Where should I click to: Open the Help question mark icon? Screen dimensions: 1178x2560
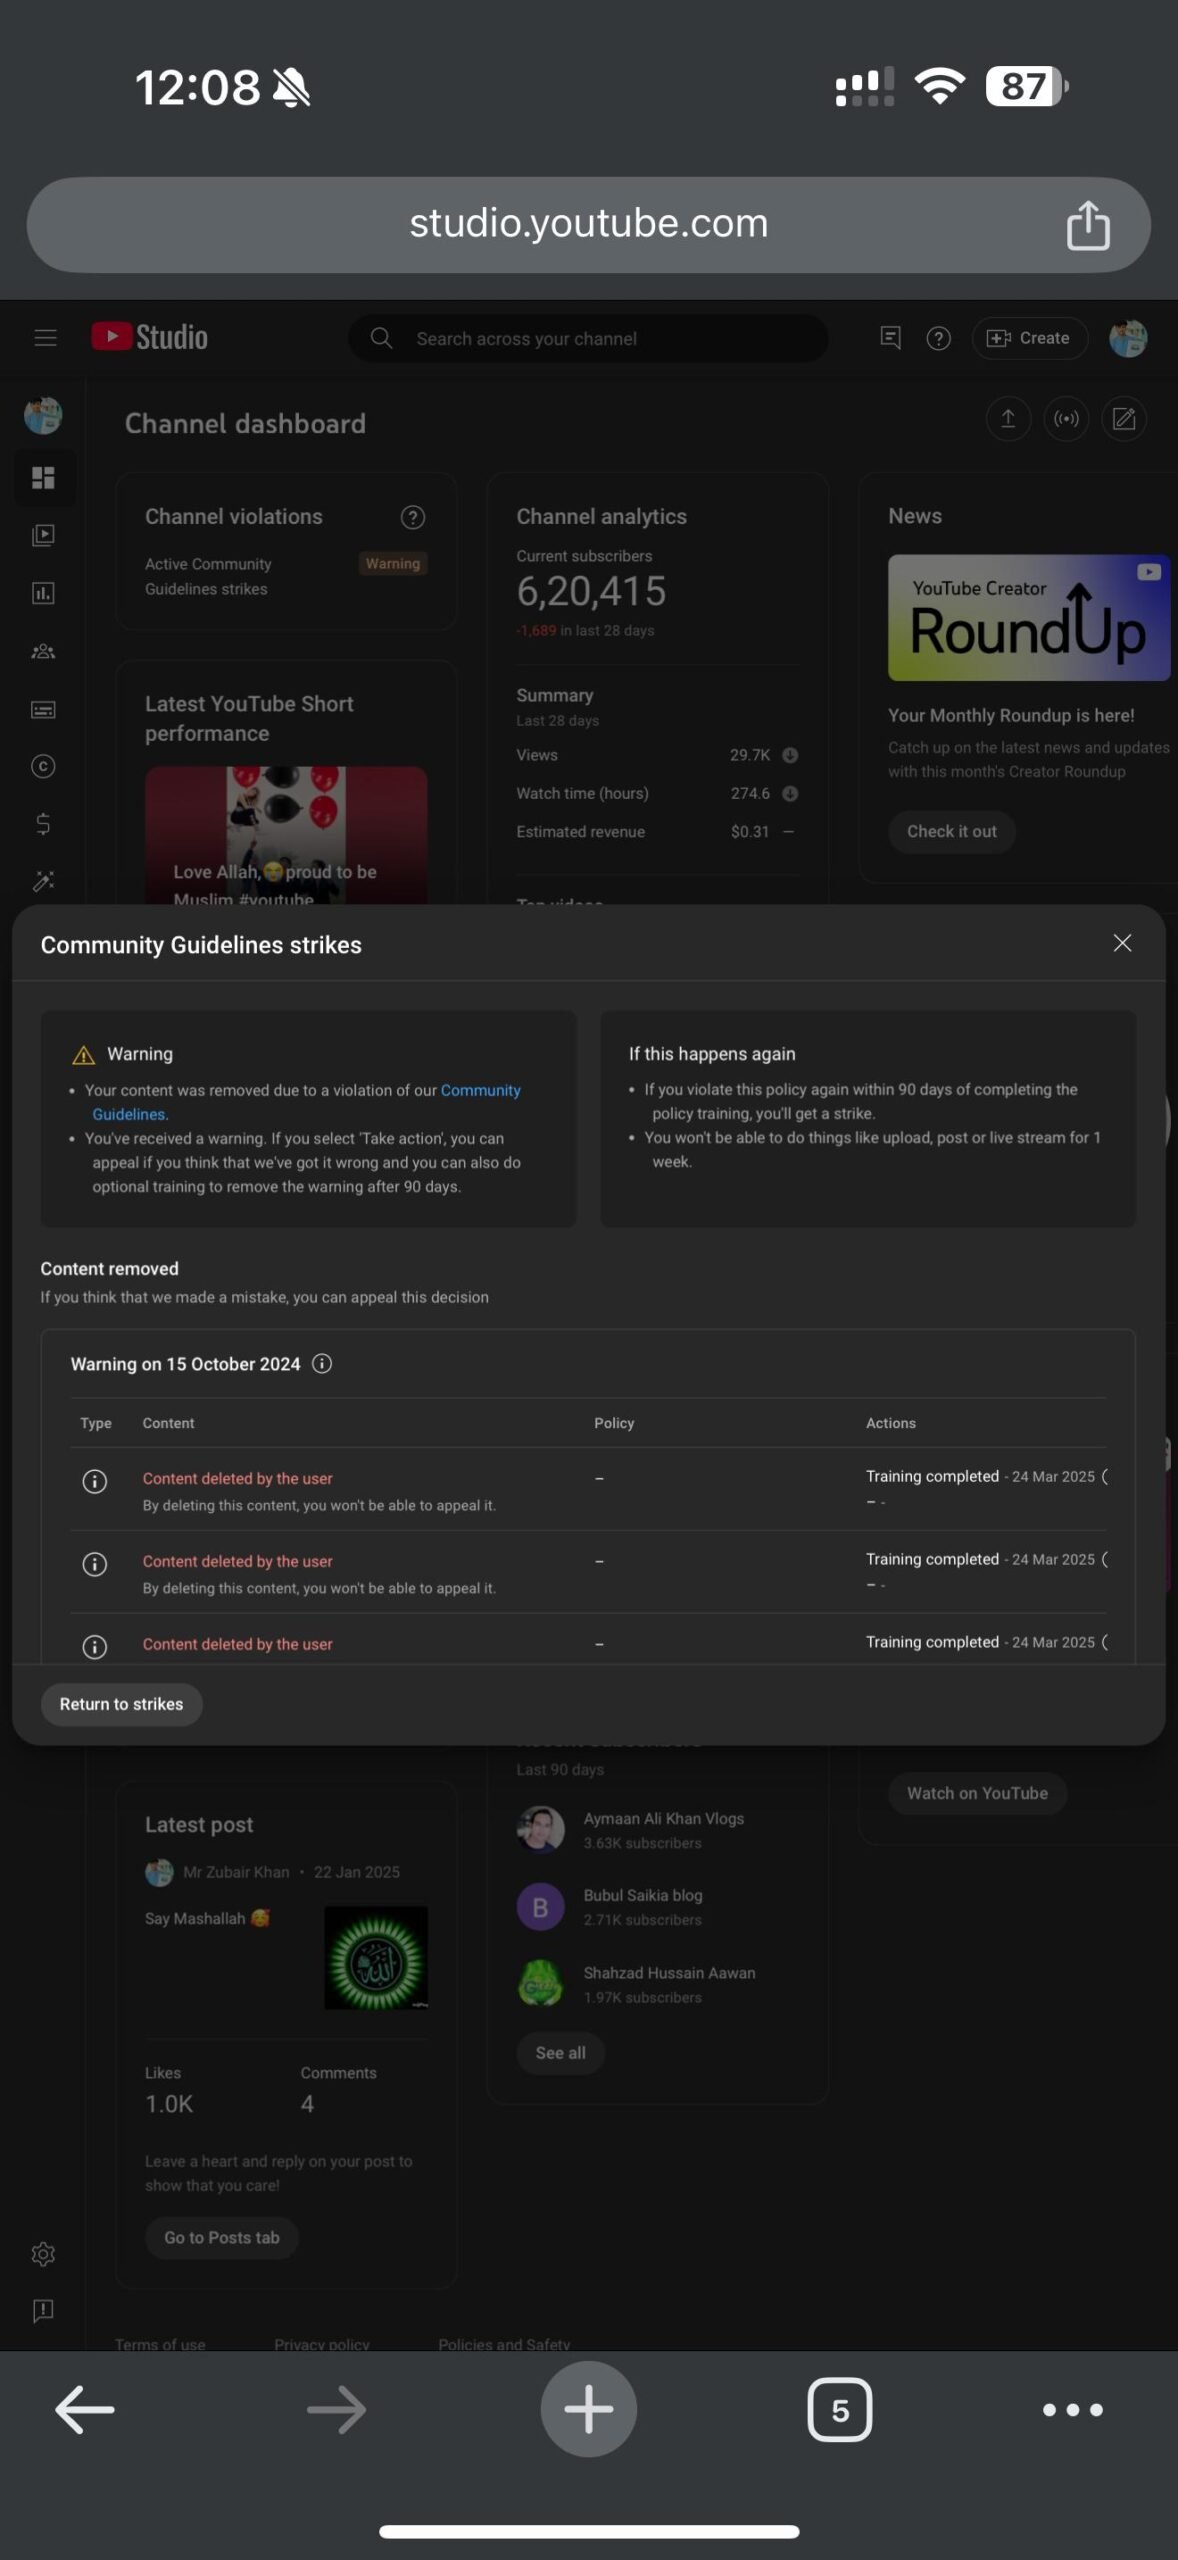click(938, 339)
